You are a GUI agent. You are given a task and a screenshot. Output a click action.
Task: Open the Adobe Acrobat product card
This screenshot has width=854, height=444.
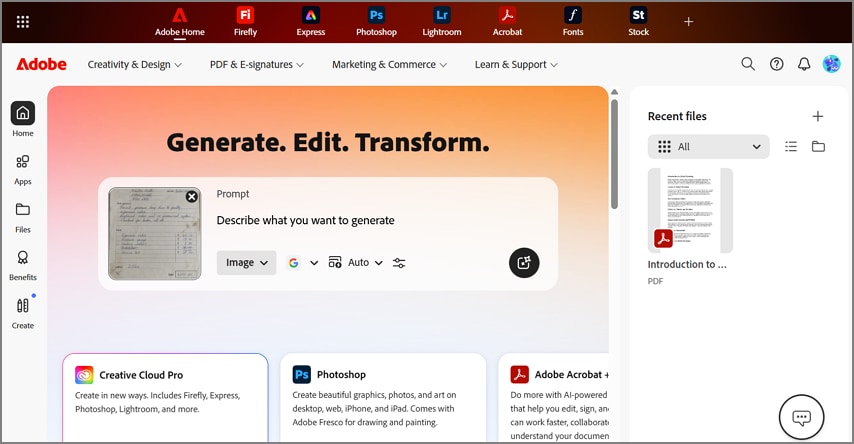pos(553,398)
